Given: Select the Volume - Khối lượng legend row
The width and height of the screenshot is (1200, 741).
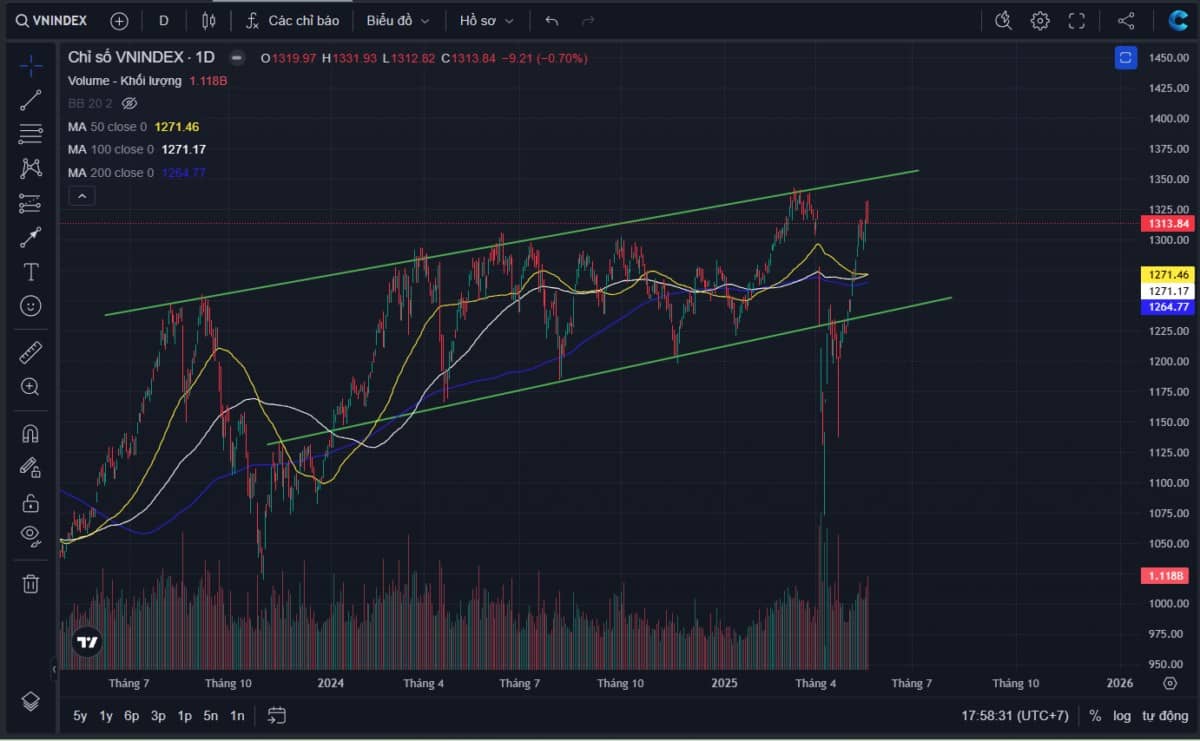Looking at the screenshot, I should click(x=125, y=80).
